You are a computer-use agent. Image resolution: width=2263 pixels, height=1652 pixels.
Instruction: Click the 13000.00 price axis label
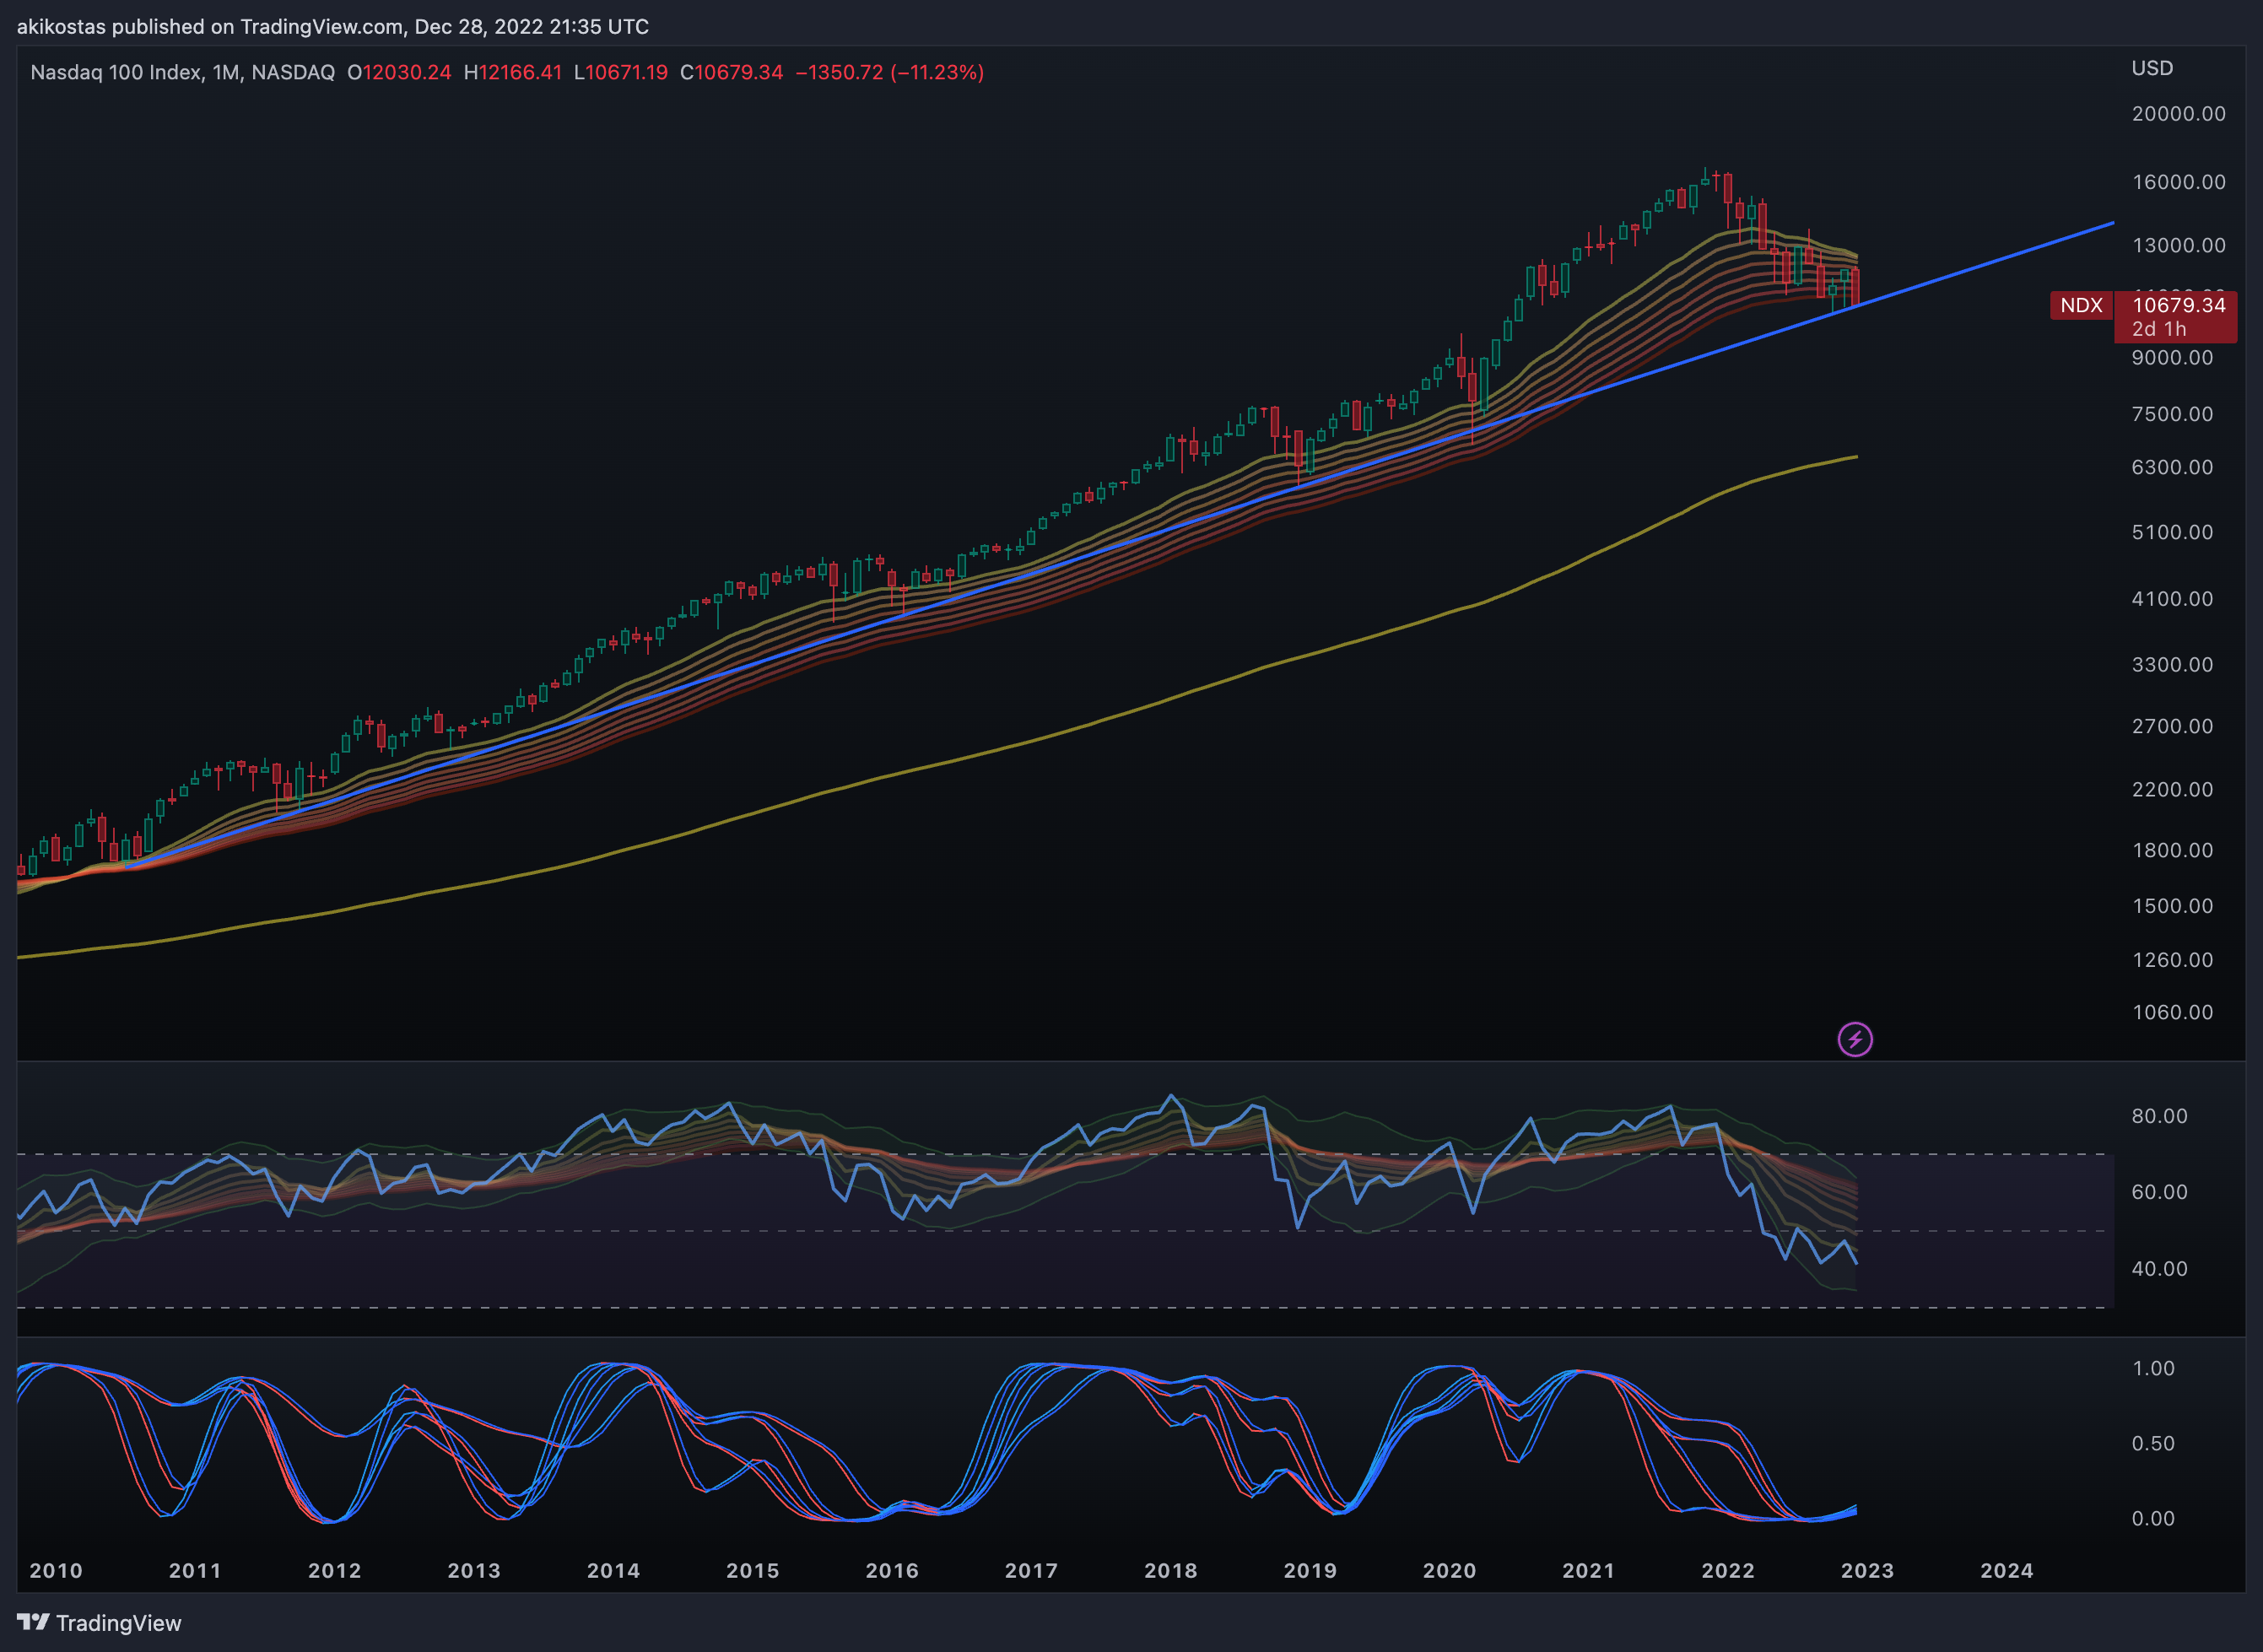pyautogui.click(x=2179, y=245)
